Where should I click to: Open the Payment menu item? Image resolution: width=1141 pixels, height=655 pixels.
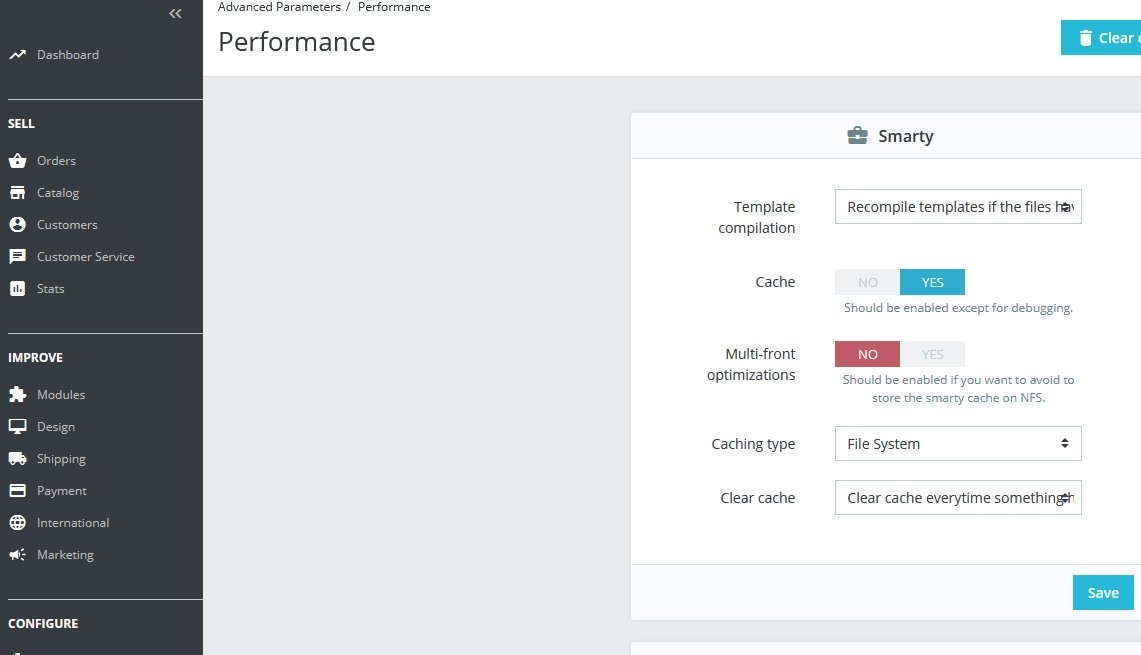[61, 491]
